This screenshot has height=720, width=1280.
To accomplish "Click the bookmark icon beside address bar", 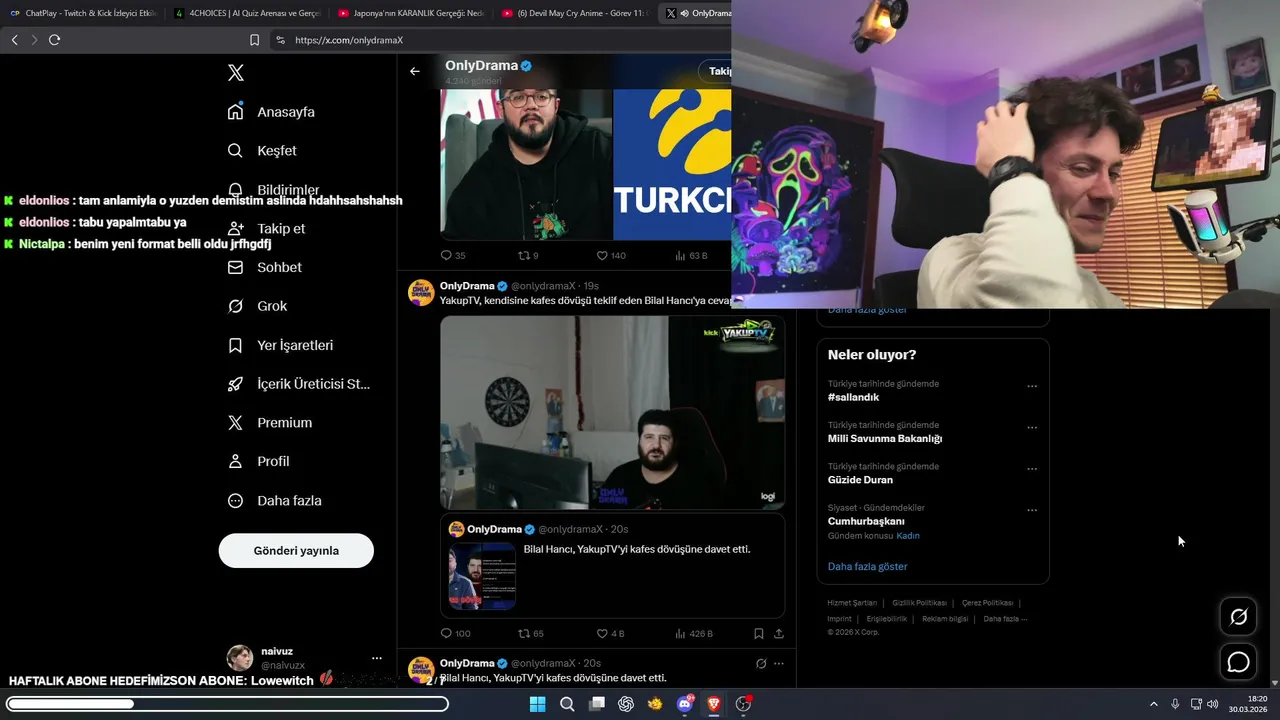I will coord(254,40).
